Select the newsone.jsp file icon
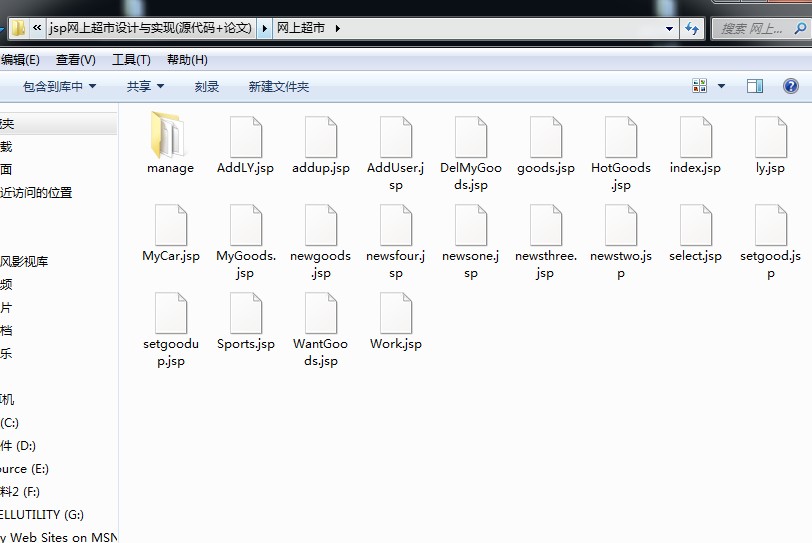Screen dimensions: 812x543 (x=471, y=225)
